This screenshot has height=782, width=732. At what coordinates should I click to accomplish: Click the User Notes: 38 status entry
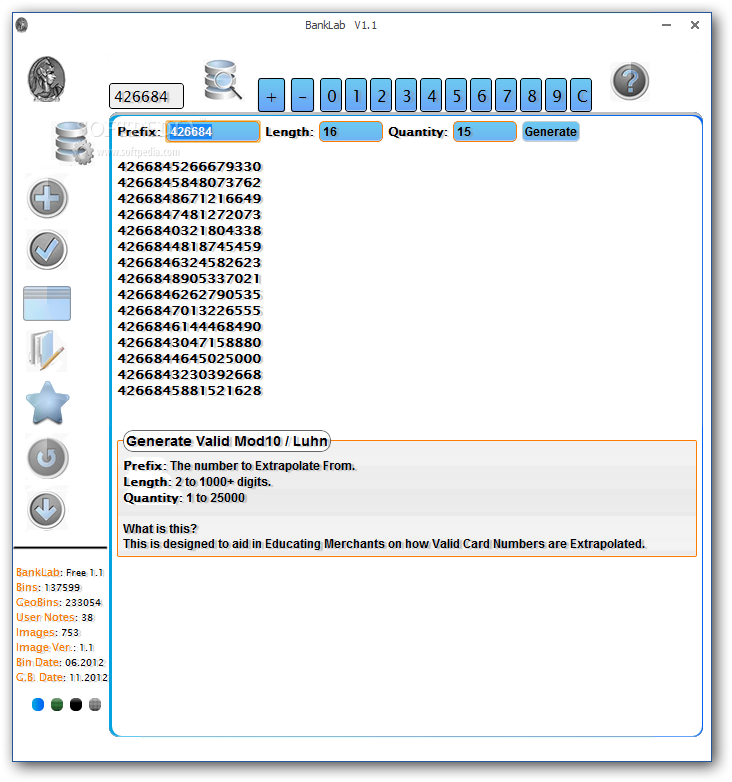pyautogui.click(x=55, y=617)
